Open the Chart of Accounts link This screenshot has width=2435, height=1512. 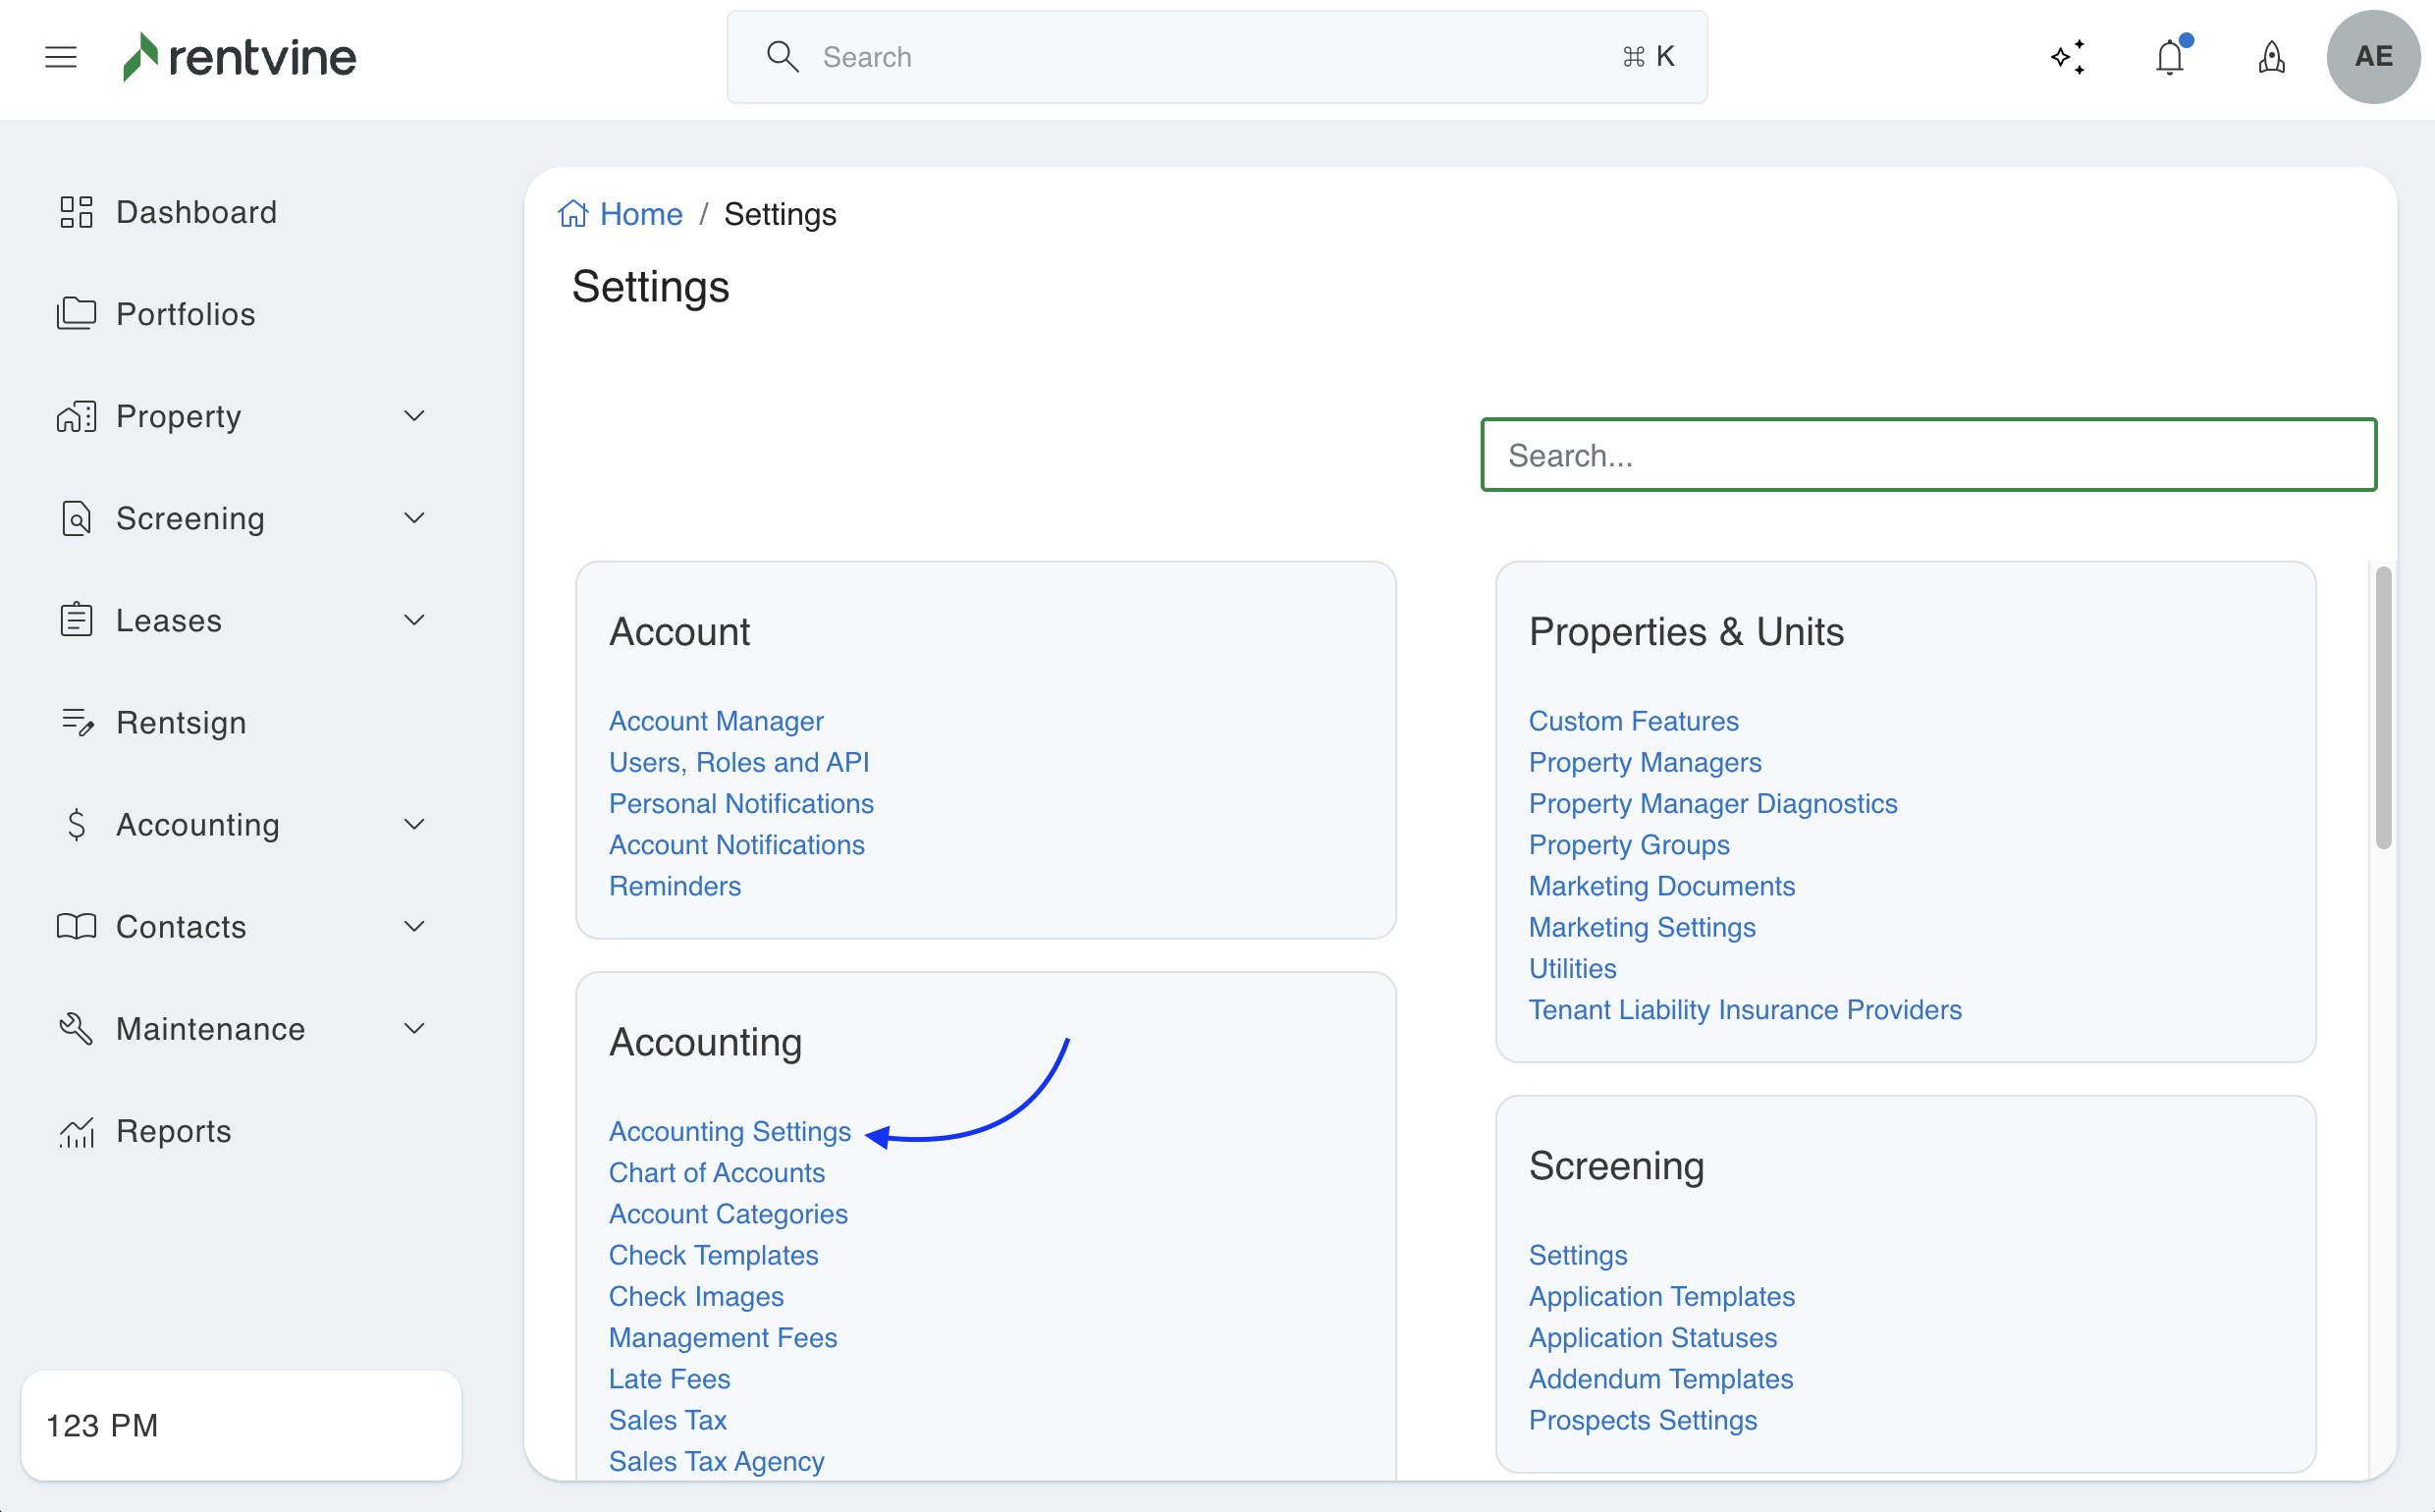pos(717,1172)
